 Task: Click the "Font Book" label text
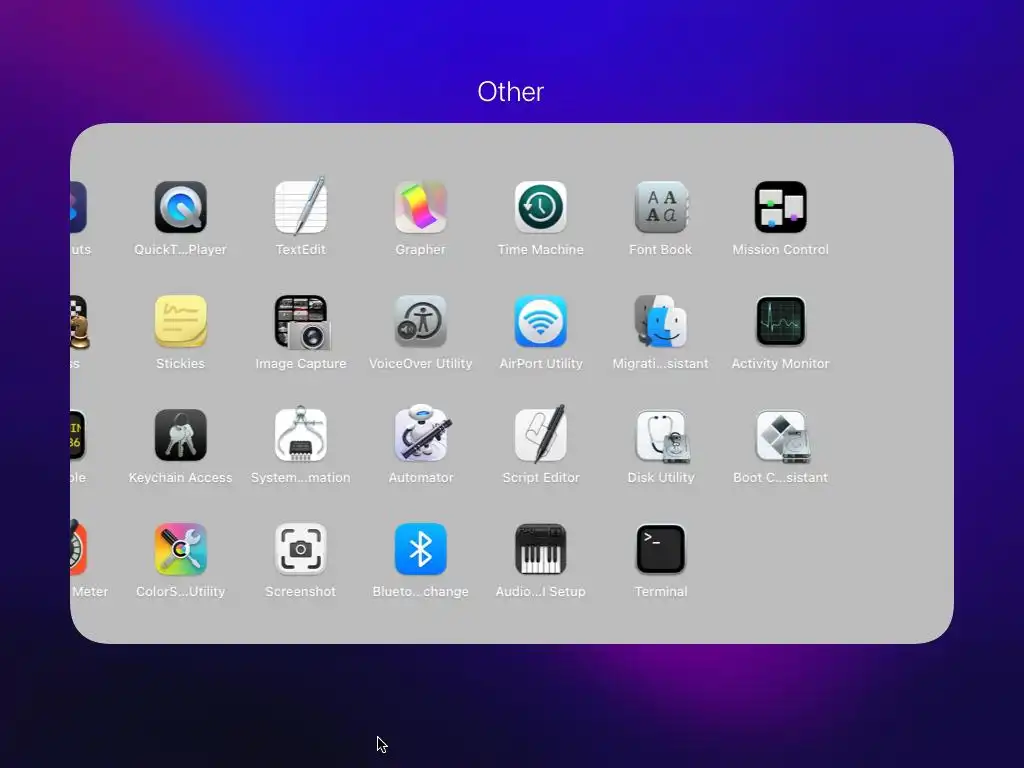tap(661, 249)
